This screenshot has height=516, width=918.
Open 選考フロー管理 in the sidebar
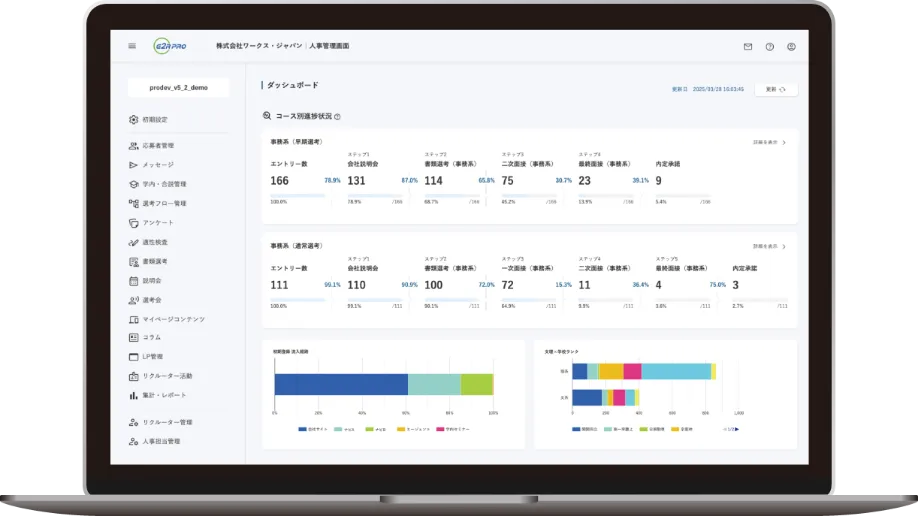pyautogui.click(x=163, y=203)
